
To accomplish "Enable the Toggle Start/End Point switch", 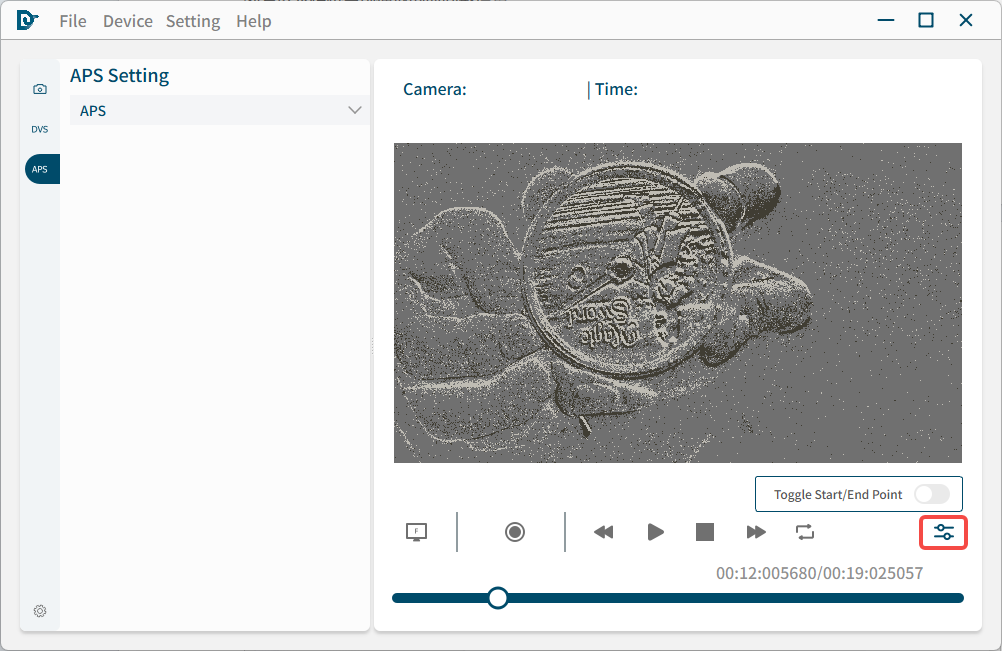I will tap(931, 494).
